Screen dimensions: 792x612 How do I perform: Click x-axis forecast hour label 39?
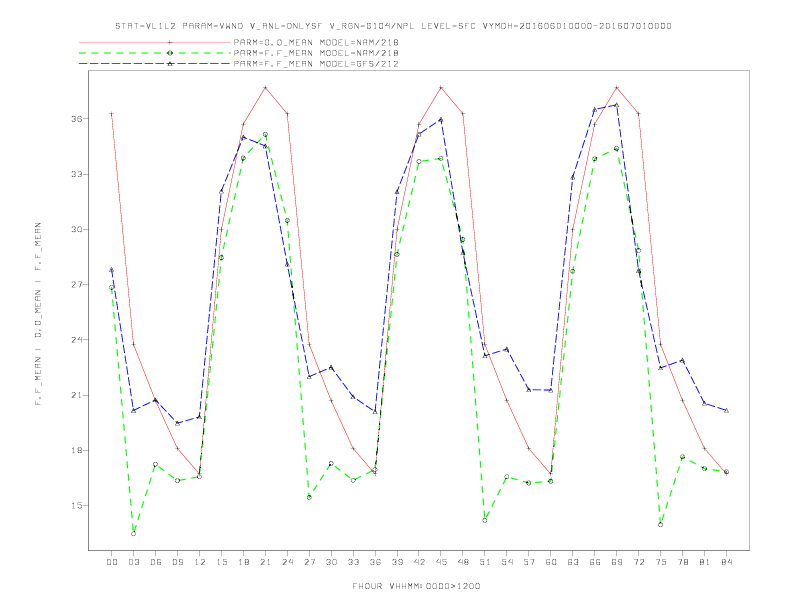pos(397,562)
